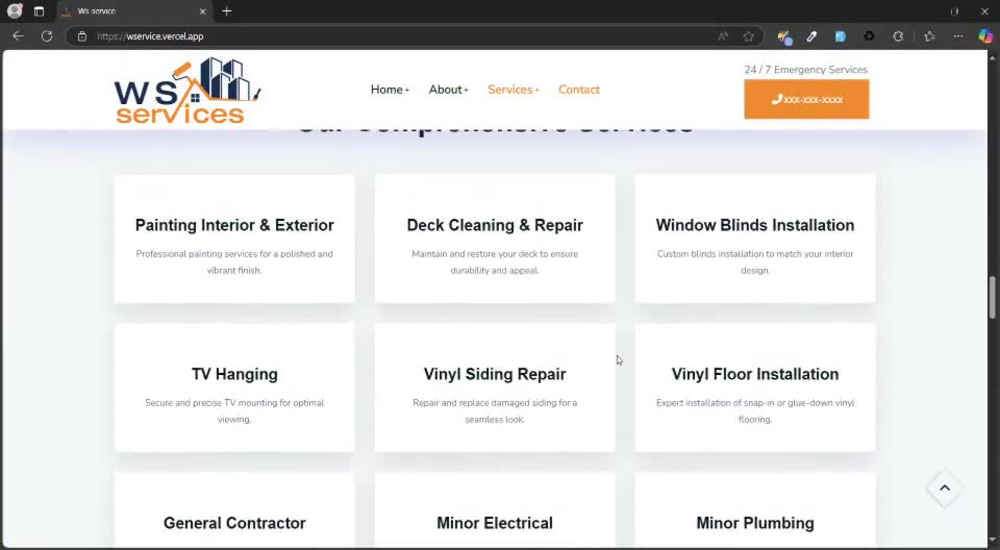1000x550 pixels.
Task: Open Deck Cleaning & Repair card
Action: coord(495,238)
